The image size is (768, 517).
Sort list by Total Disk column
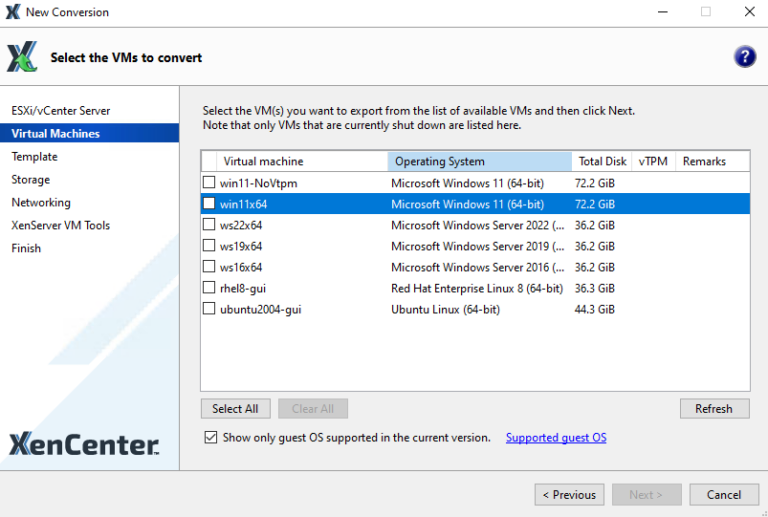(x=602, y=161)
